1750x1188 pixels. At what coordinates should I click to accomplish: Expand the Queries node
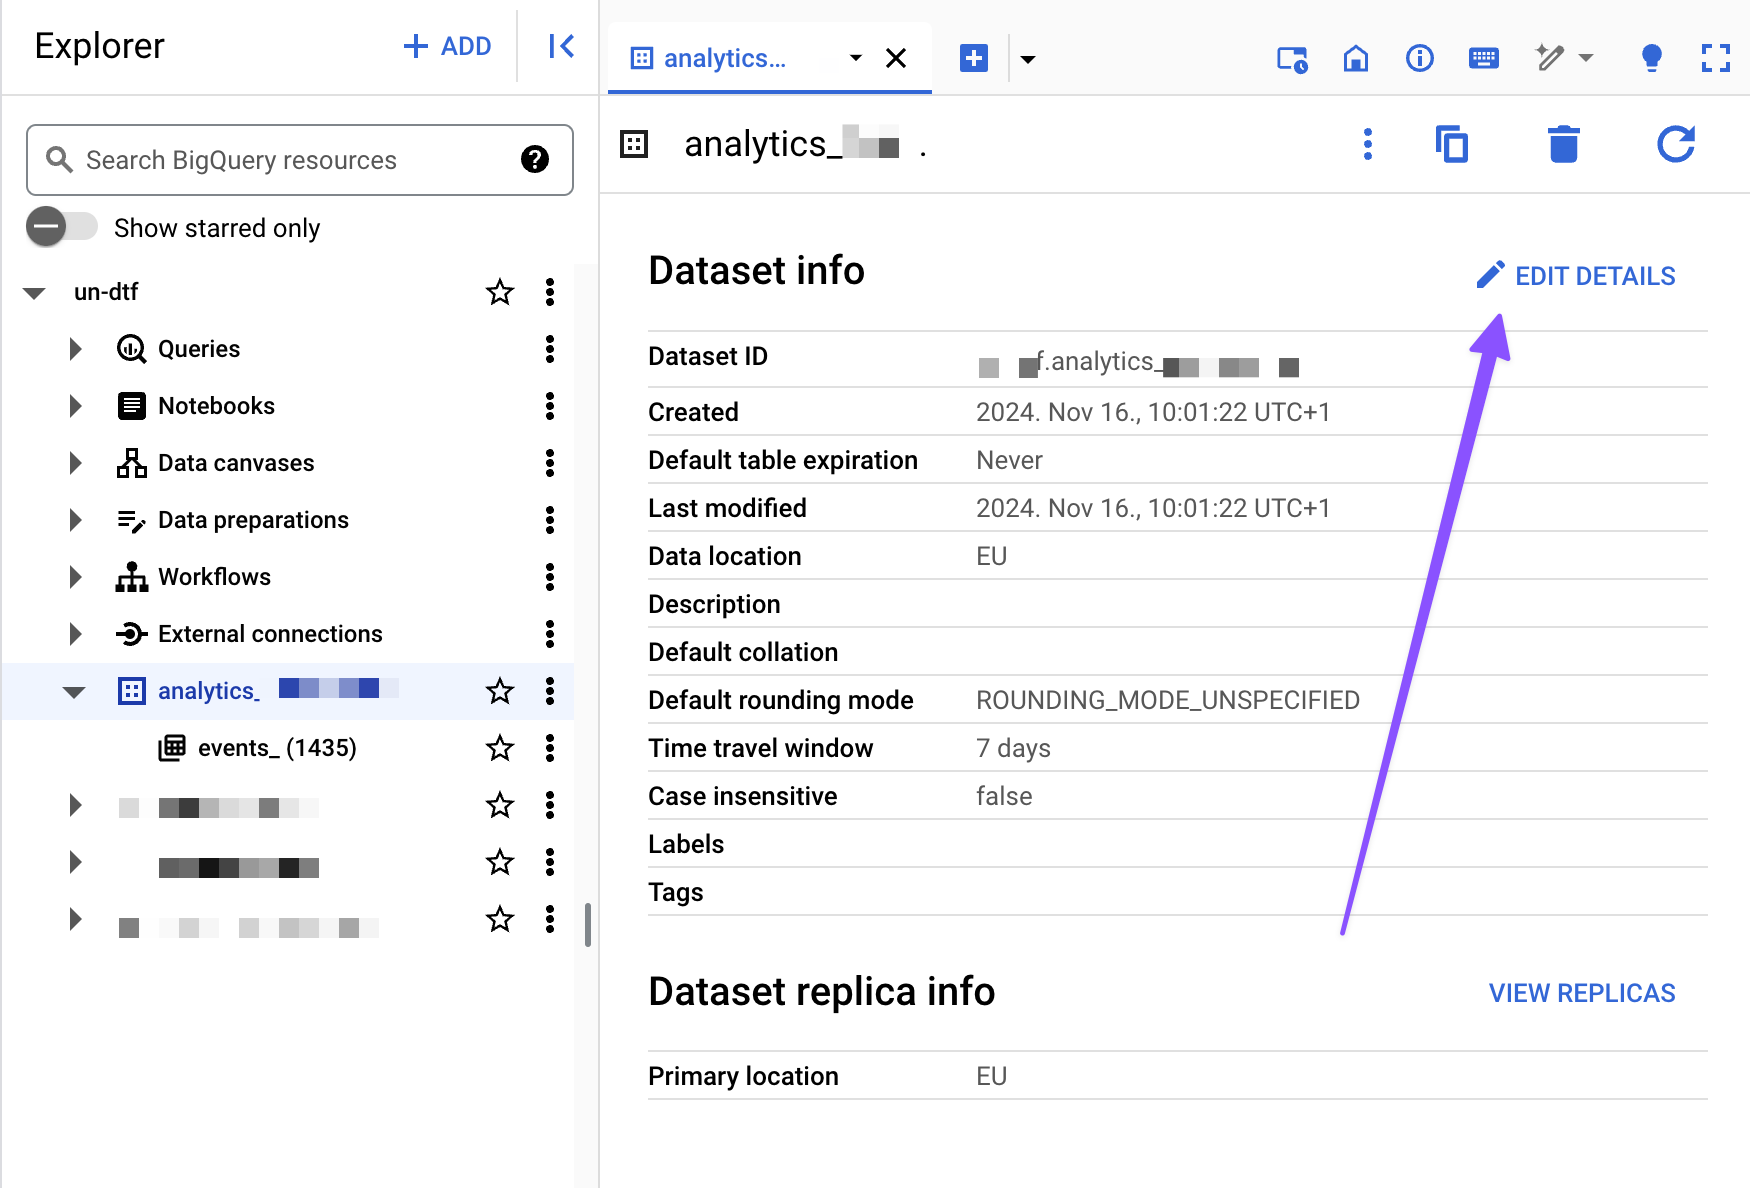coord(75,349)
